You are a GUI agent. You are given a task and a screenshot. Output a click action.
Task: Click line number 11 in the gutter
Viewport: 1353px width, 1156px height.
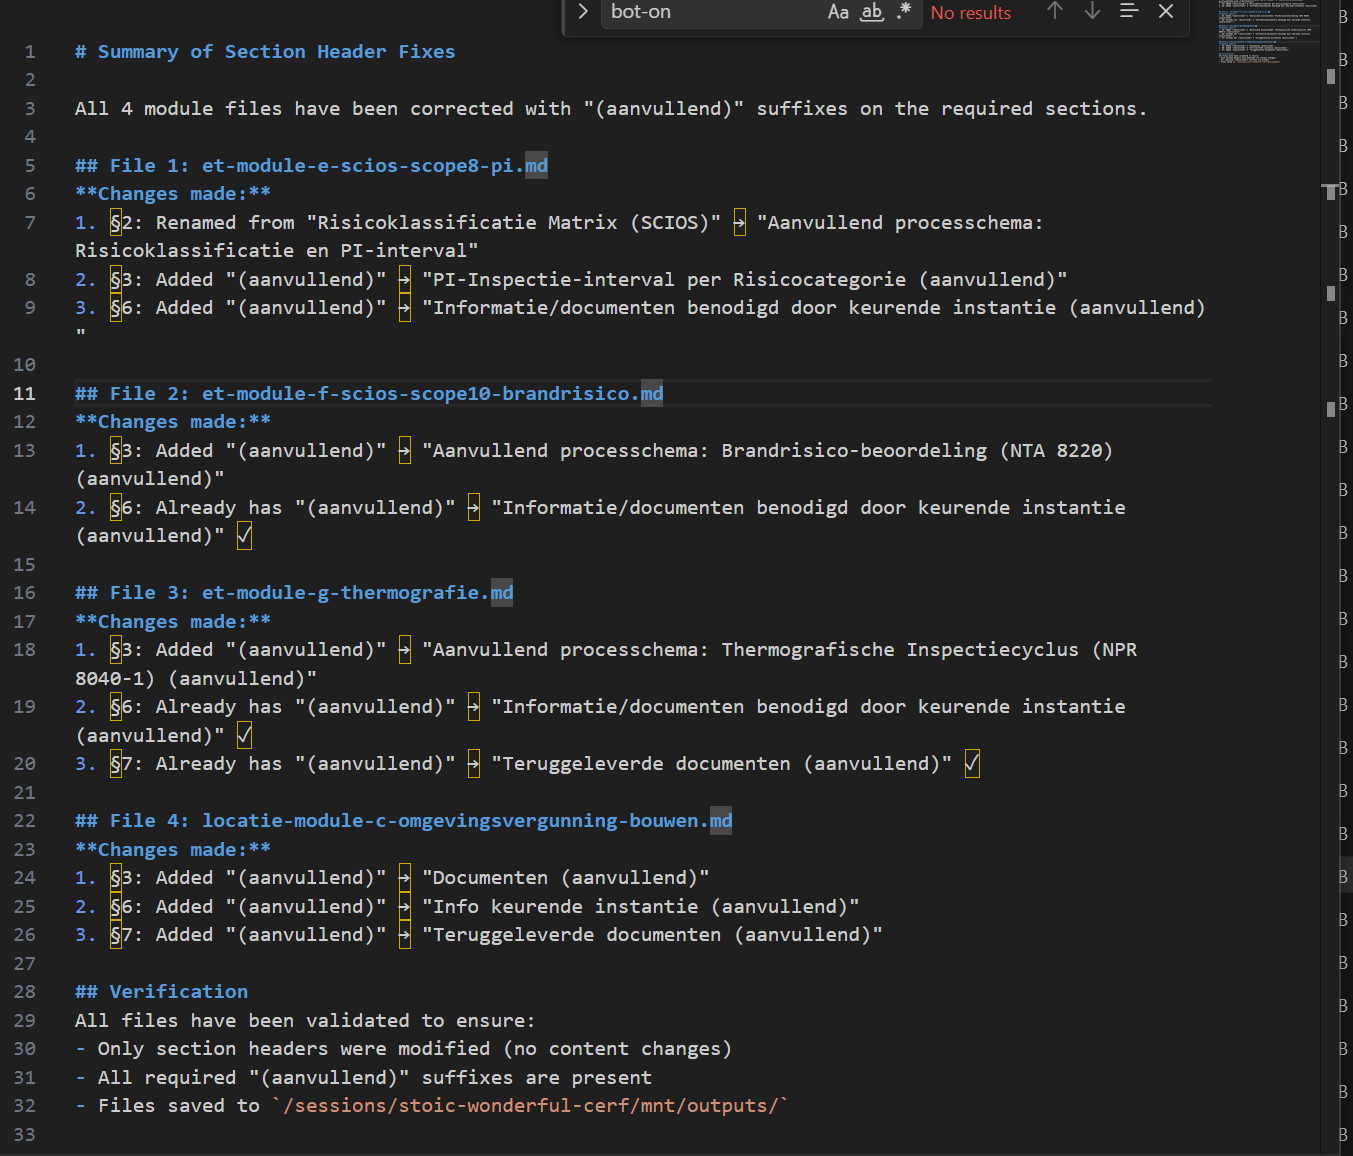click(x=25, y=394)
